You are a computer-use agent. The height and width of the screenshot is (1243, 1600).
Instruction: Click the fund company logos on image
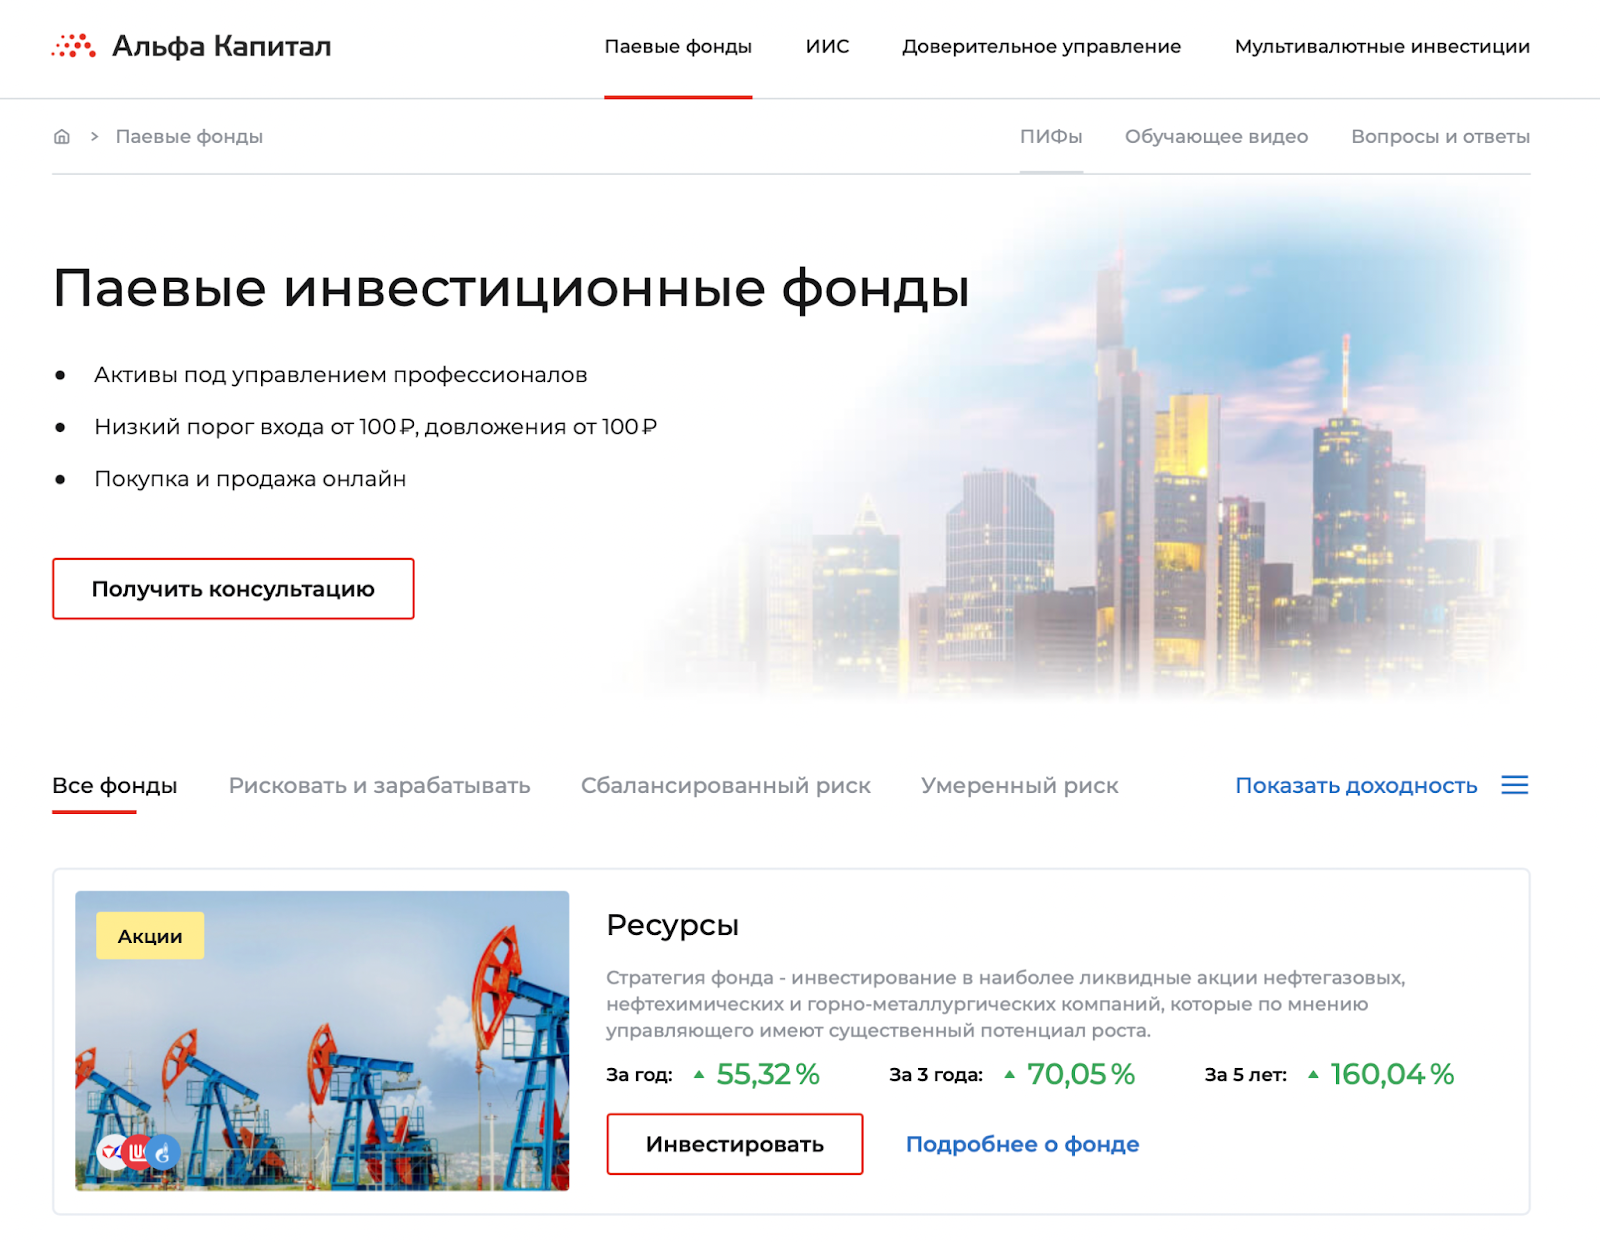click(x=139, y=1153)
